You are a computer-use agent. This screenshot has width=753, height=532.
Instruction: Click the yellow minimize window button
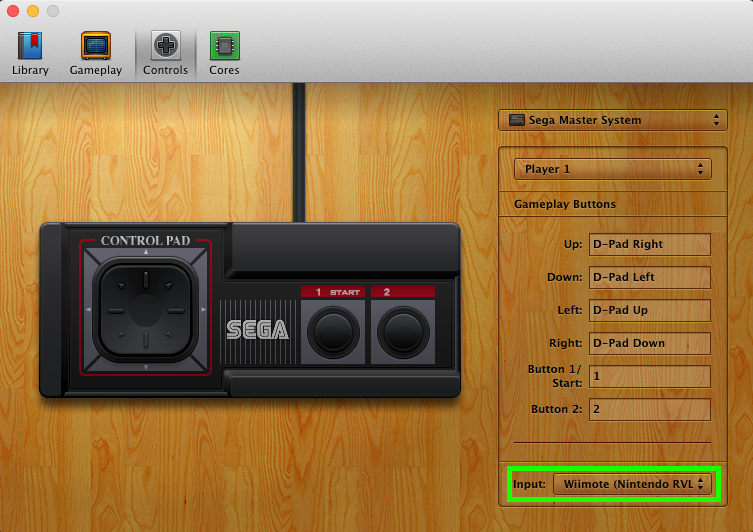(33, 11)
